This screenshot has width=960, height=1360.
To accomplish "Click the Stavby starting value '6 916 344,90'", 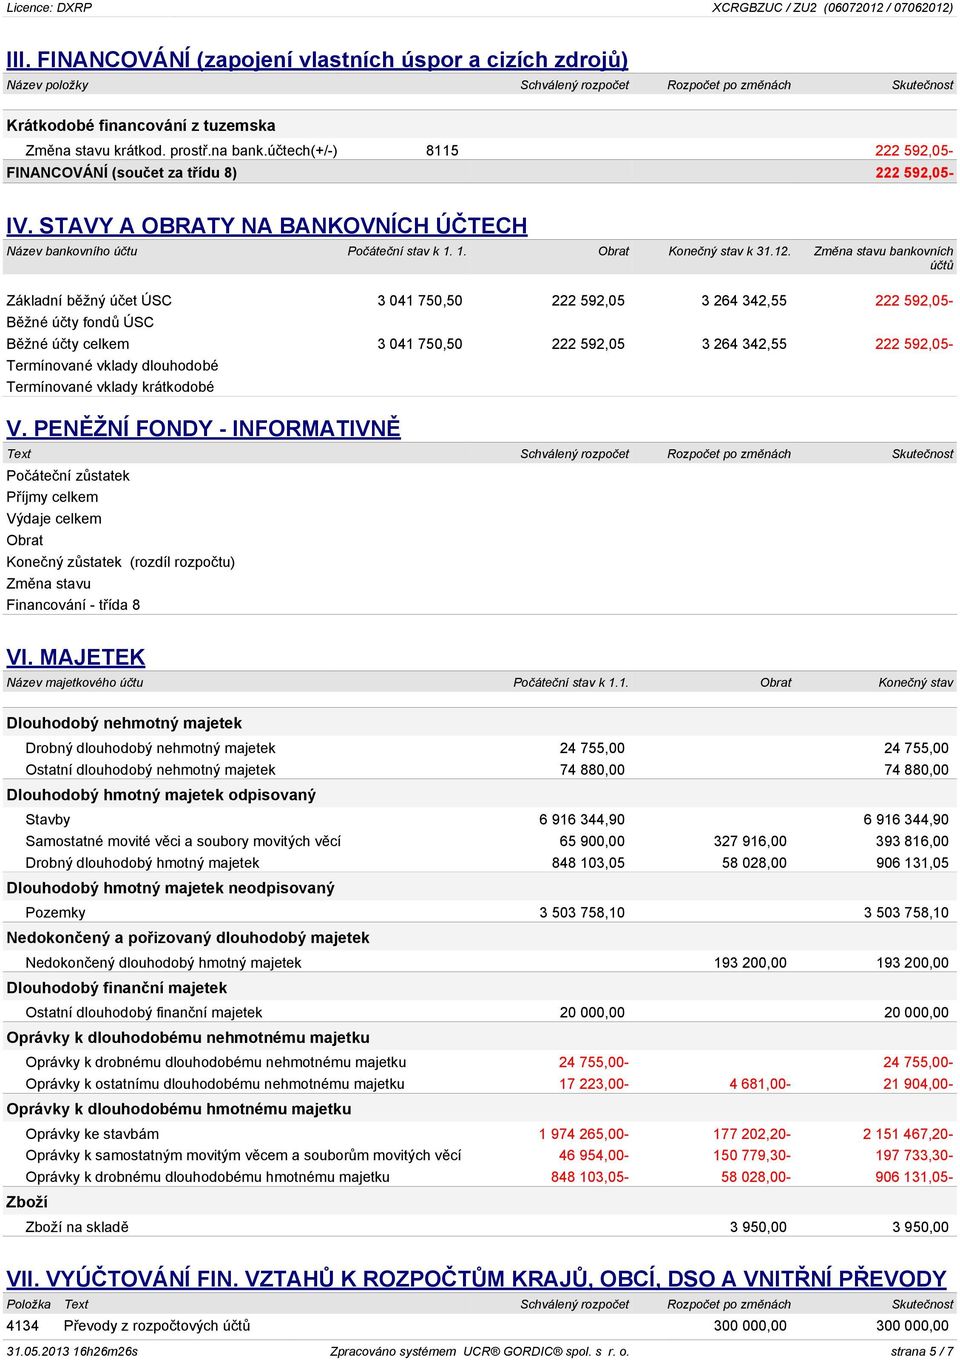I will [x=582, y=820].
